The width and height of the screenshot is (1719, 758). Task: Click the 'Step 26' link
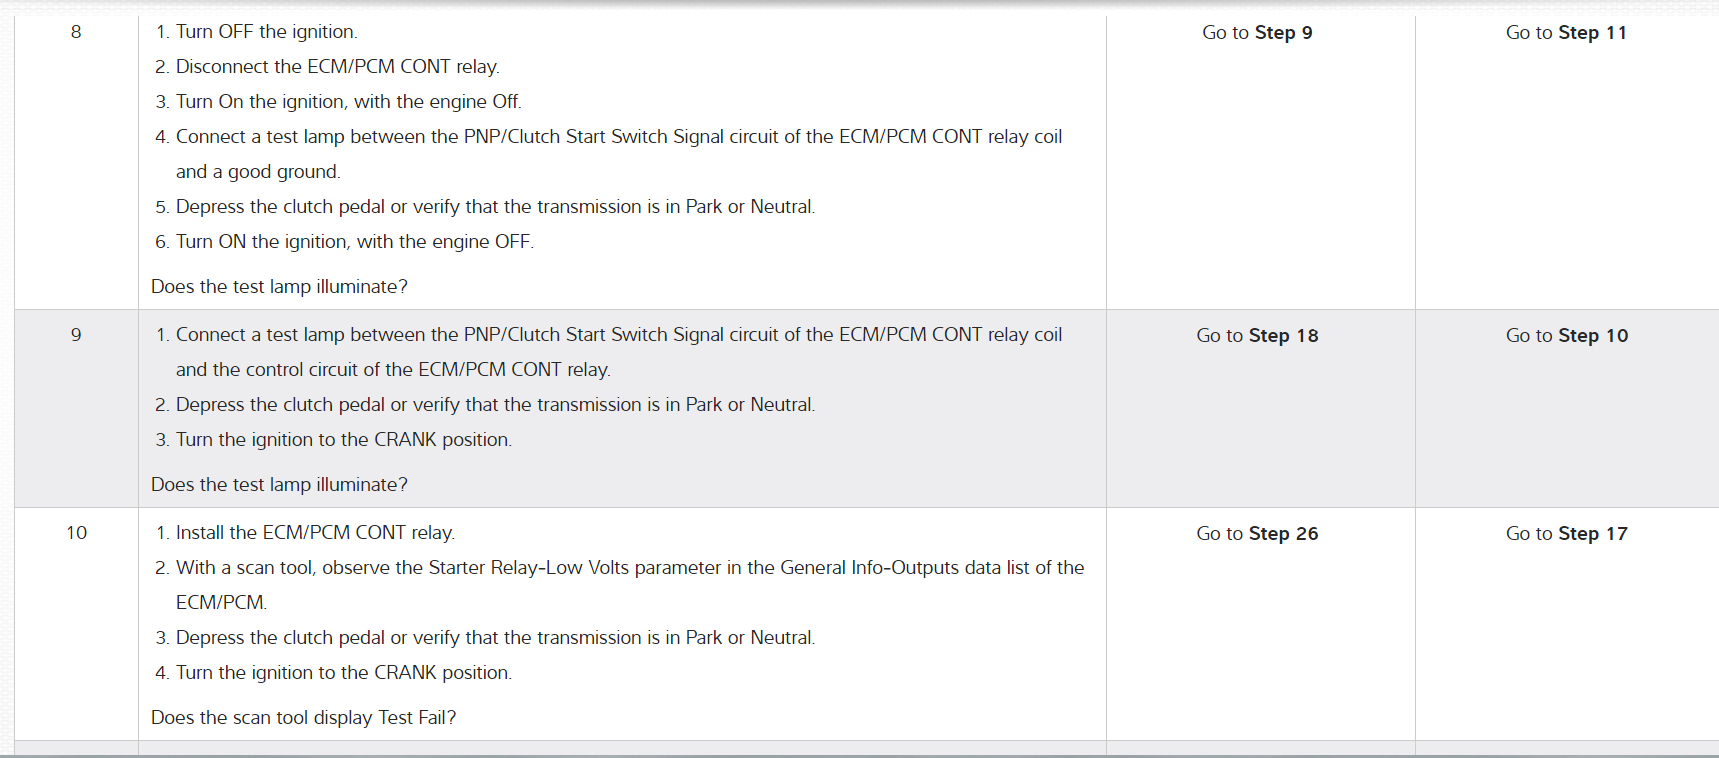click(x=1283, y=534)
